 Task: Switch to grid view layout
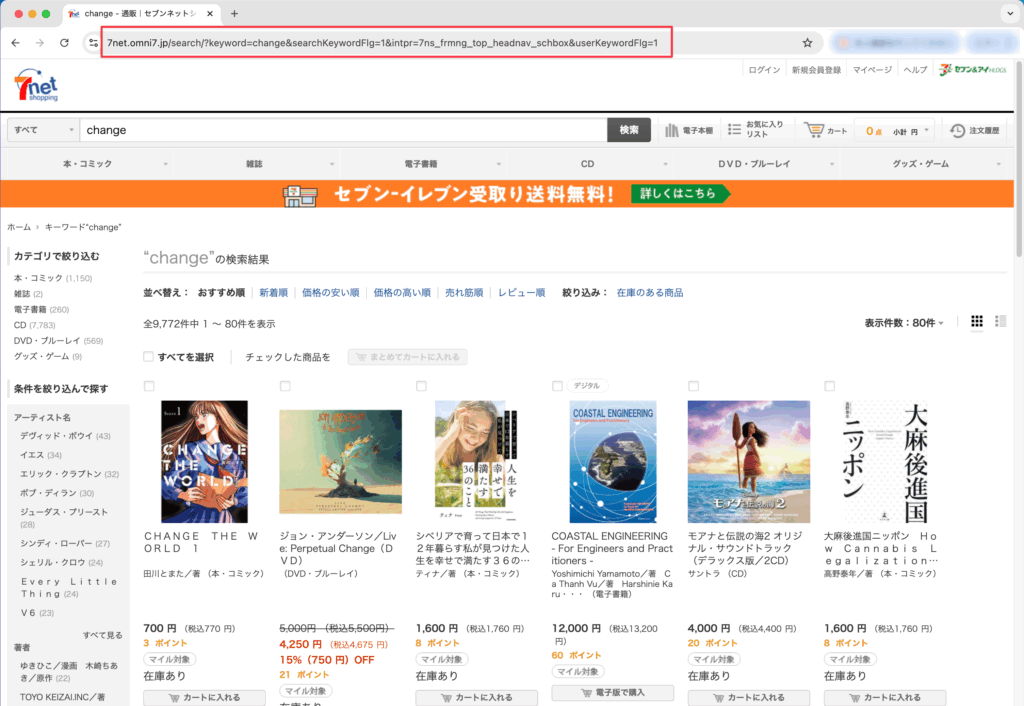(x=977, y=321)
